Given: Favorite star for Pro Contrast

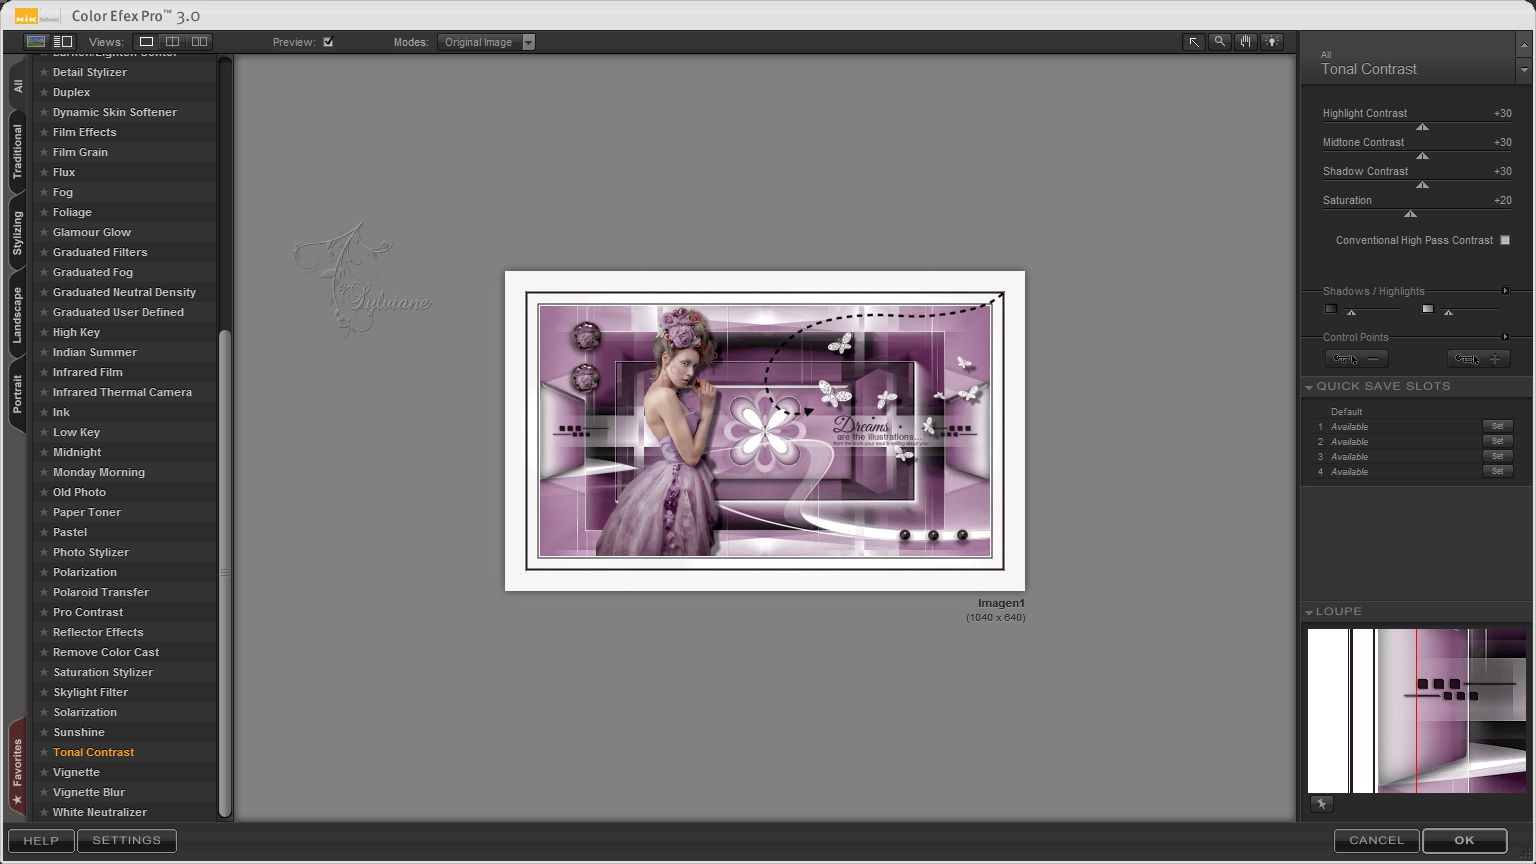Looking at the screenshot, I should pos(44,612).
